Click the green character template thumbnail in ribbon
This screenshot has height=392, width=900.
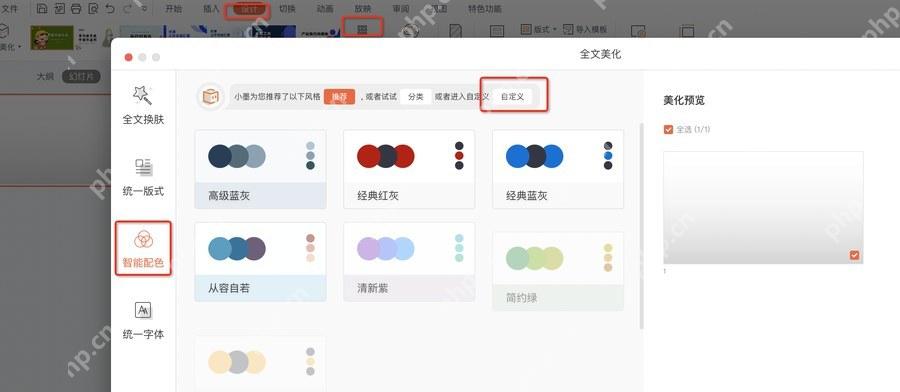52,37
